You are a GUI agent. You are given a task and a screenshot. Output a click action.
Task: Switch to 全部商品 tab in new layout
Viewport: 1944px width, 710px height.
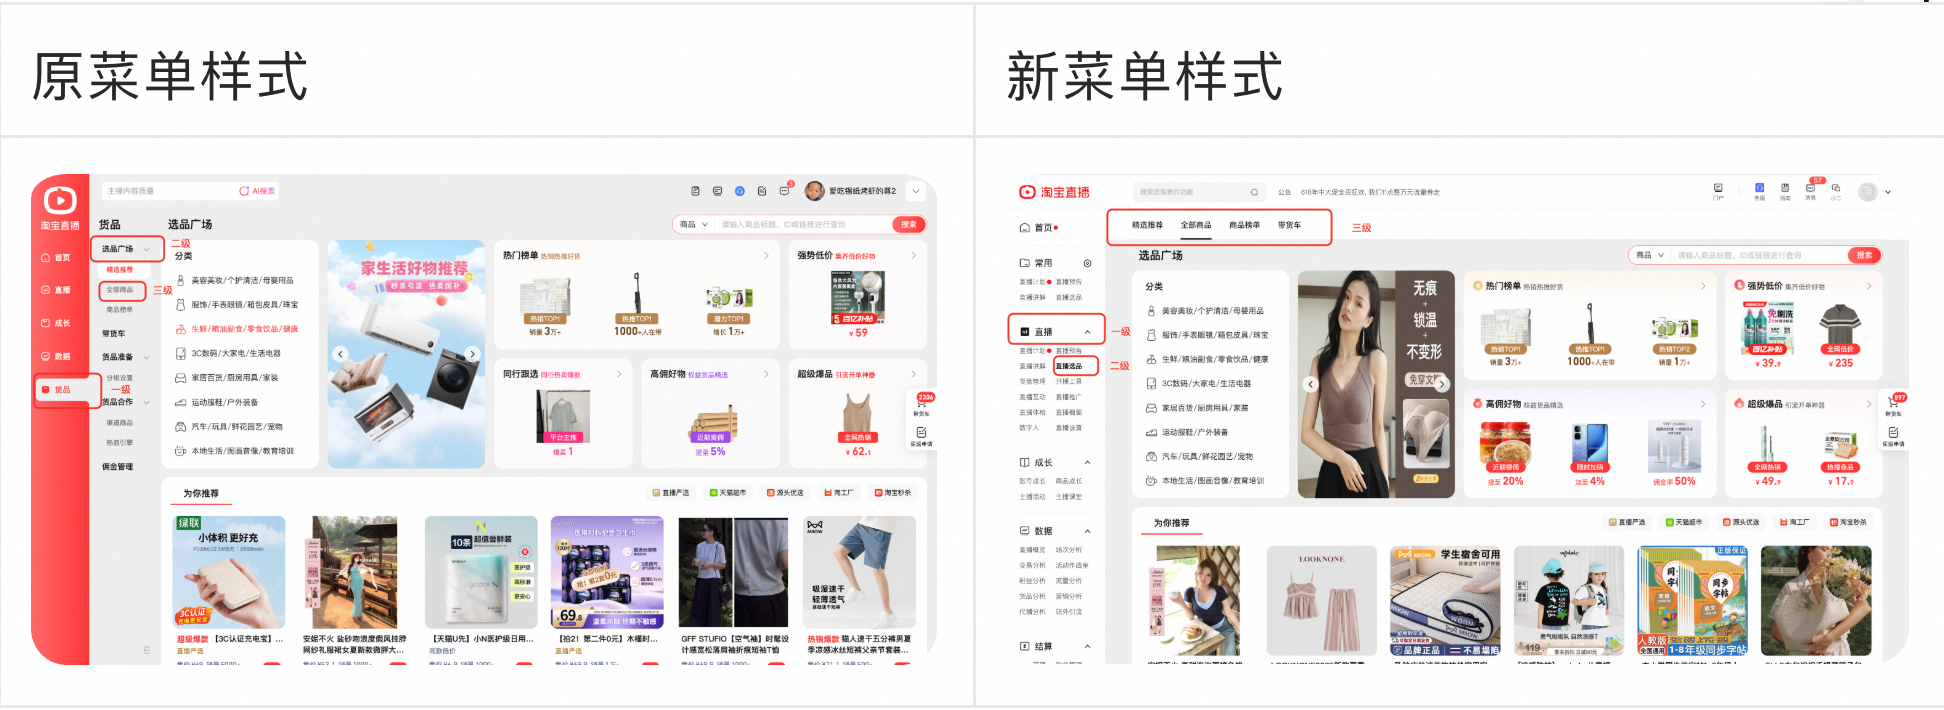coord(1196,226)
